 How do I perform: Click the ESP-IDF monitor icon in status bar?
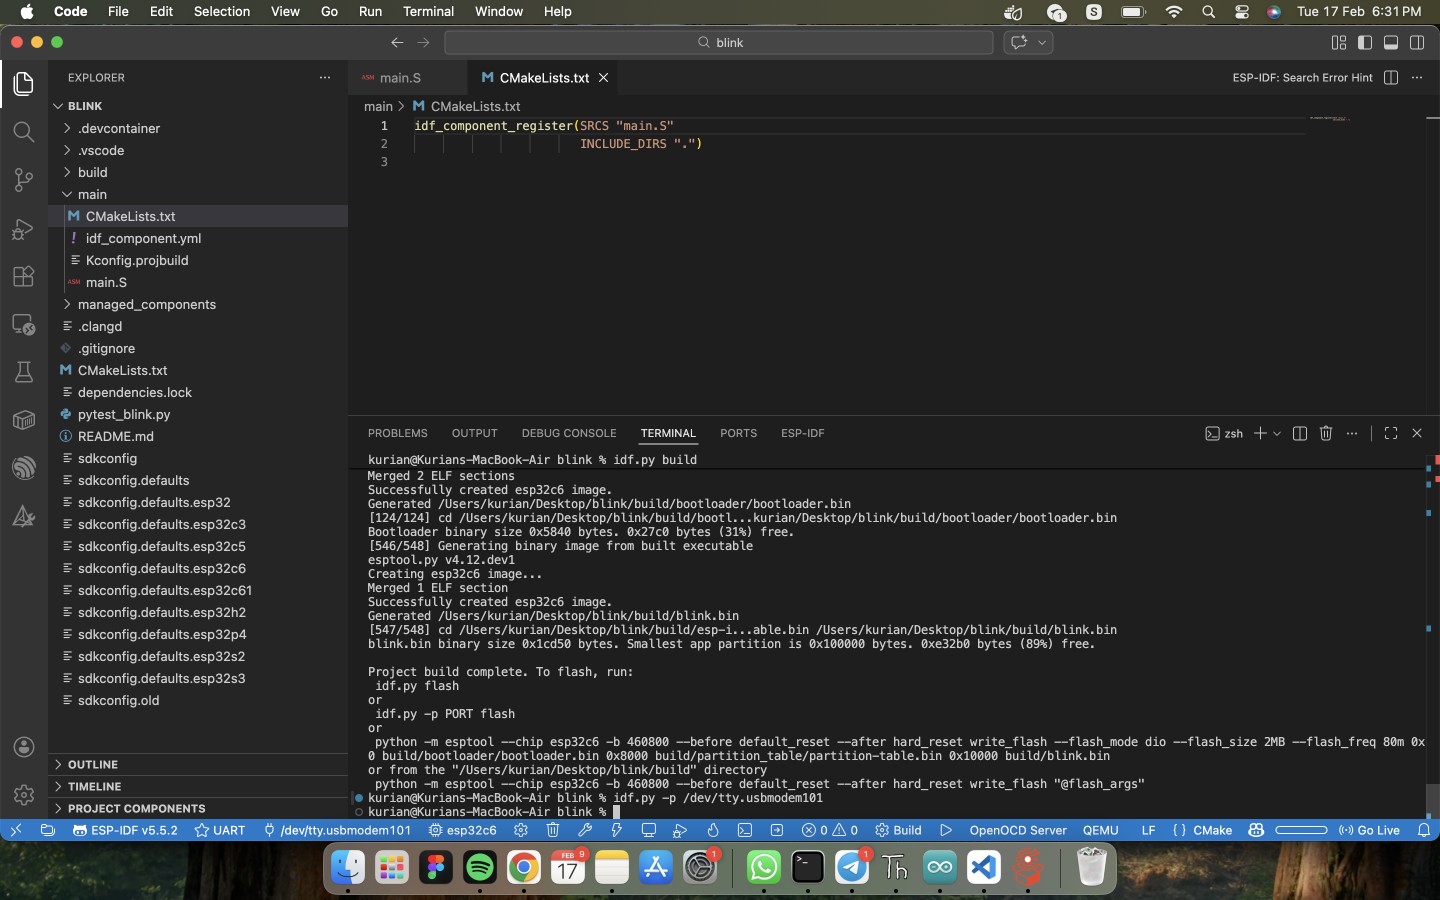(649, 830)
